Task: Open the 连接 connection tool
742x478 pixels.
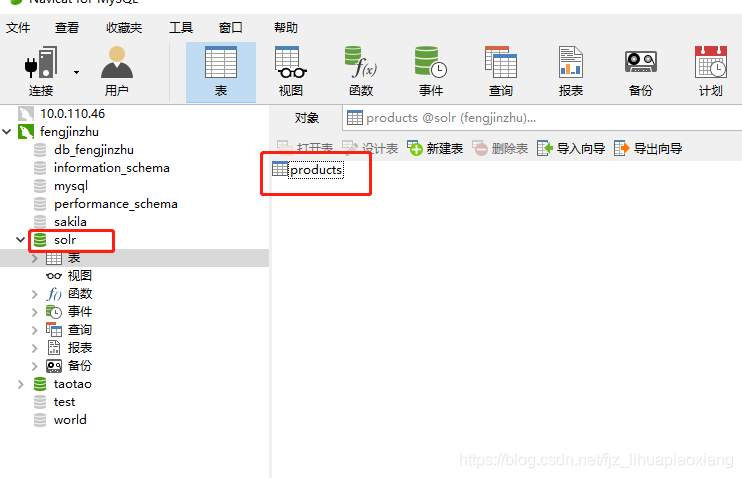Action: [x=41, y=71]
